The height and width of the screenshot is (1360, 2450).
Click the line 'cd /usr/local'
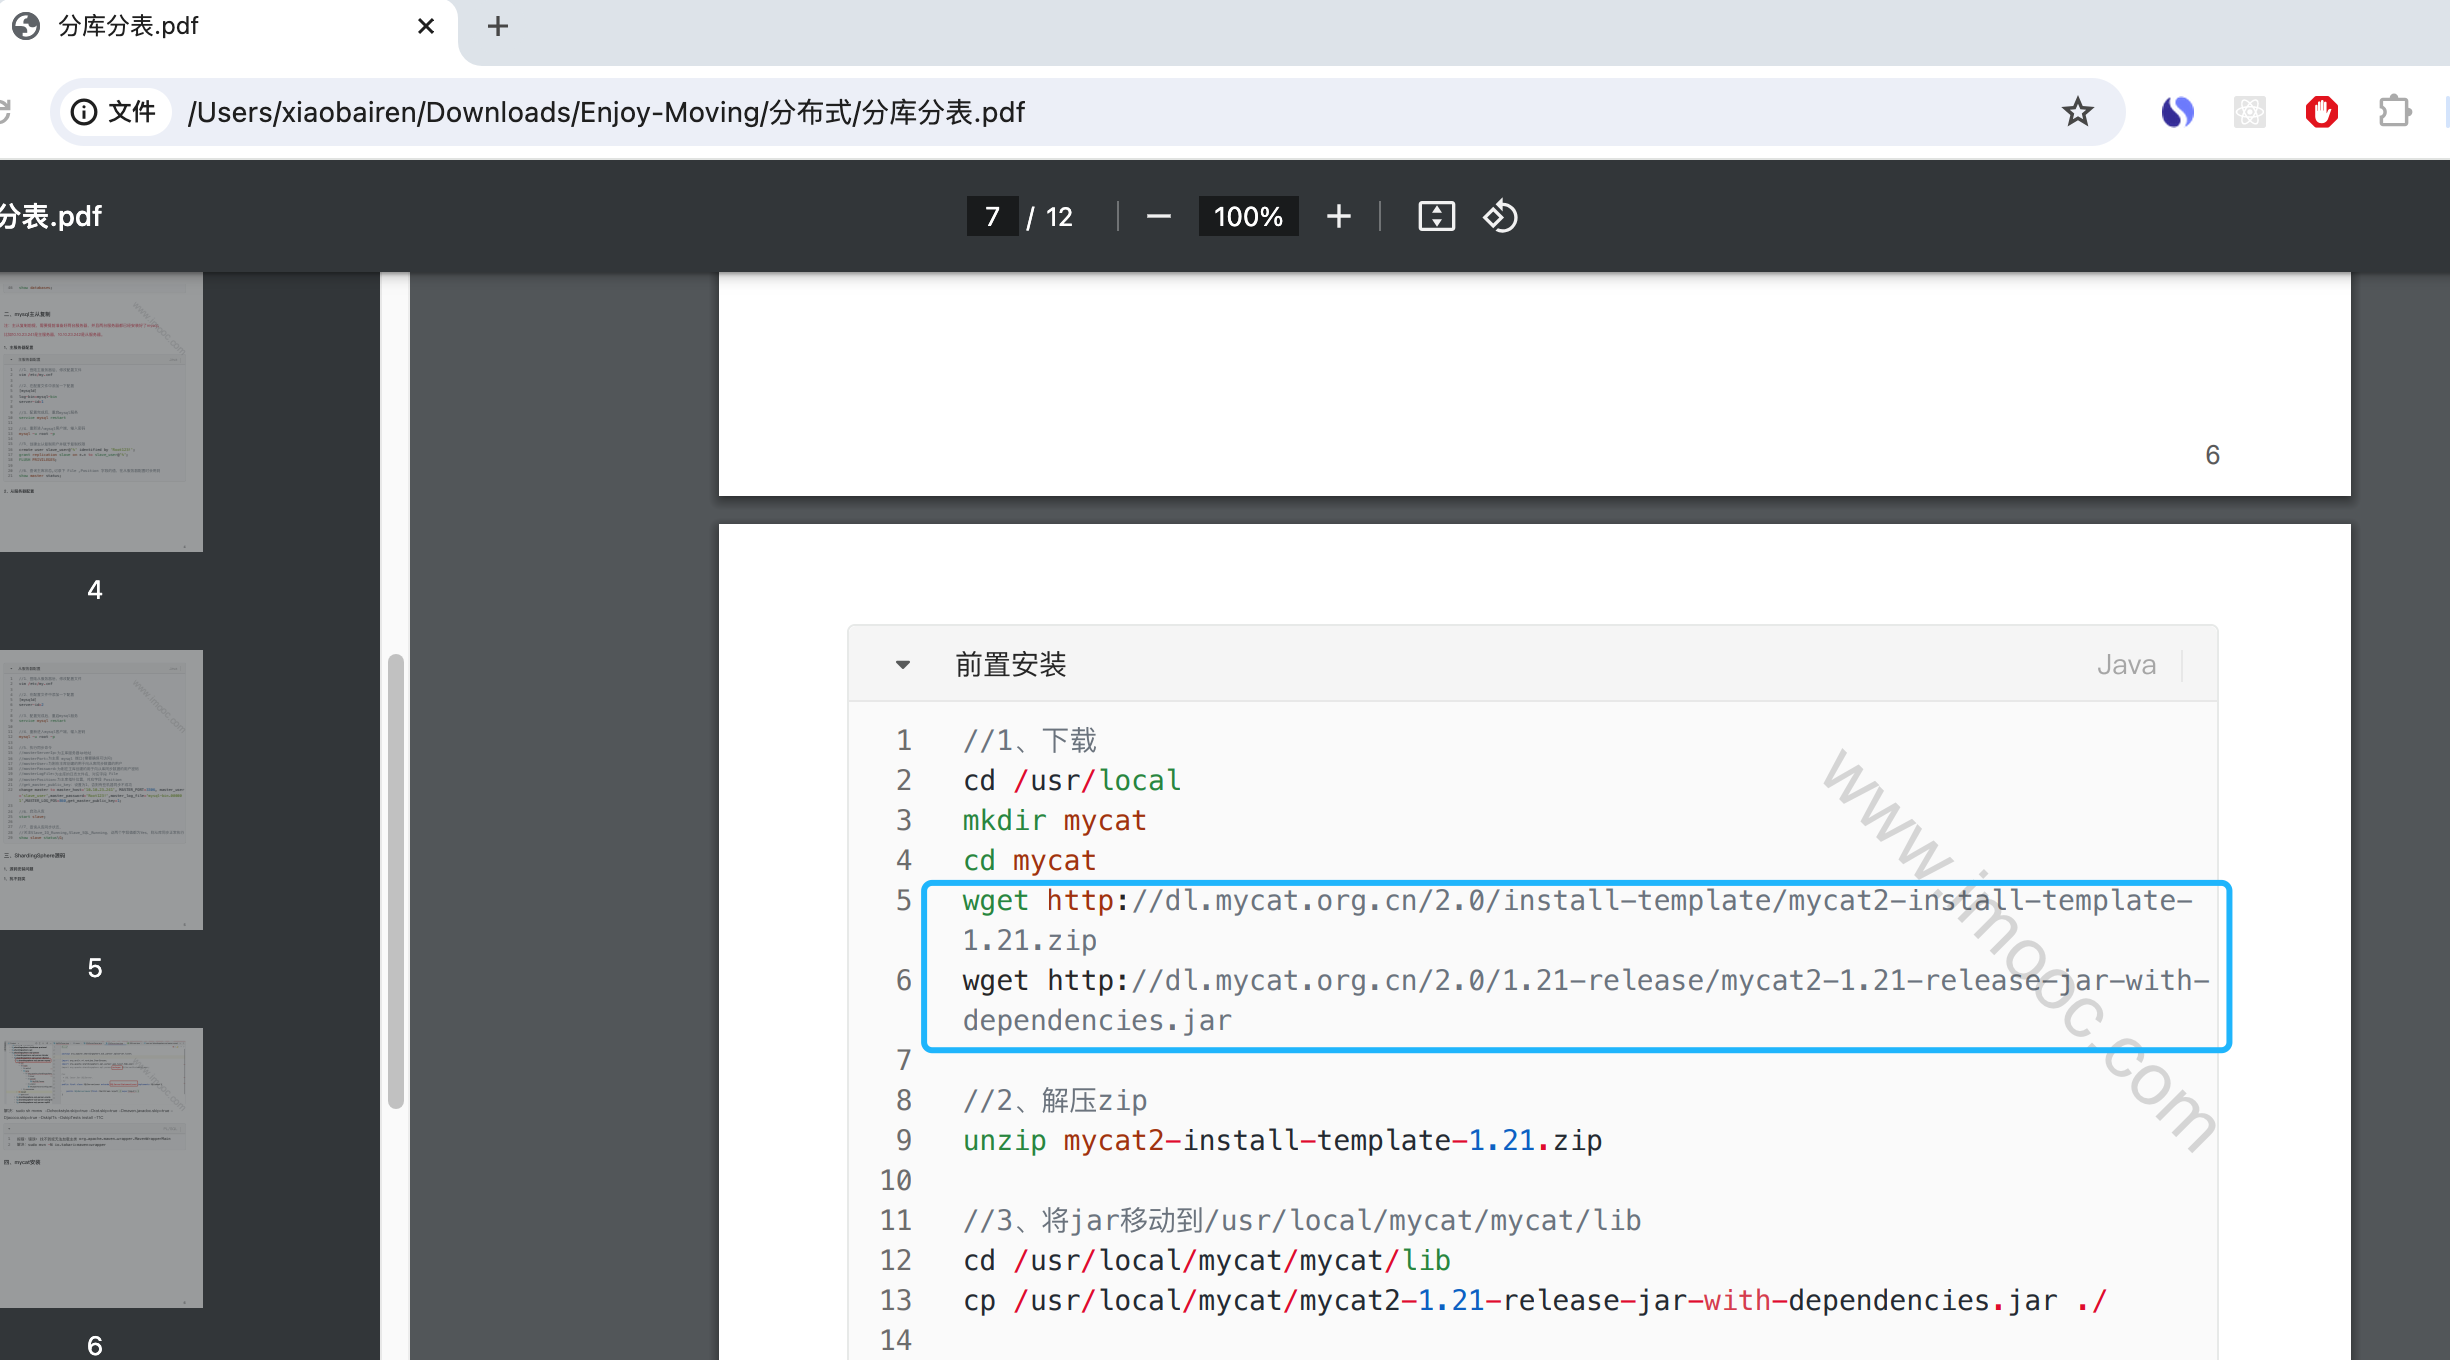[1071, 780]
